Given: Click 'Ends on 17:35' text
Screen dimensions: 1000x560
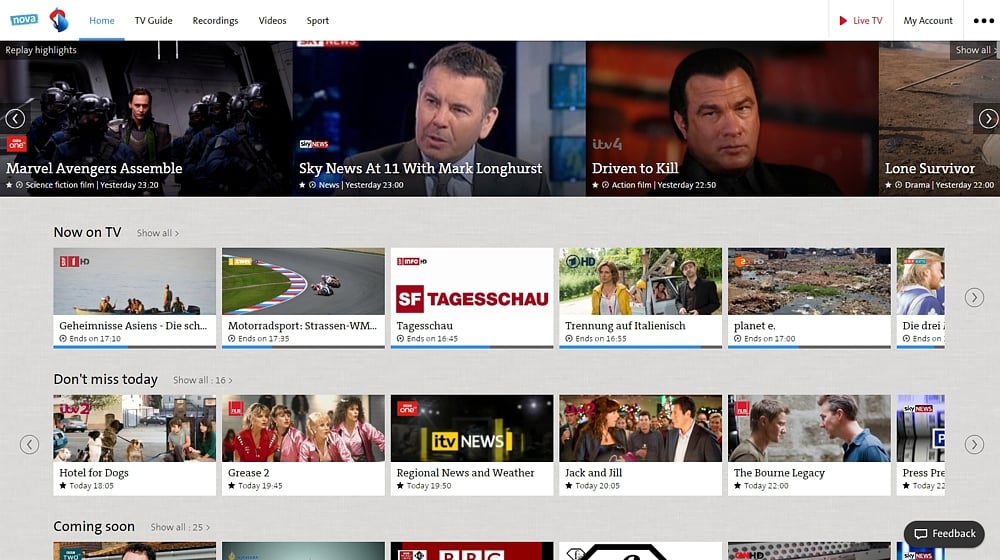Looking at the screenshot, I should 263,339.
